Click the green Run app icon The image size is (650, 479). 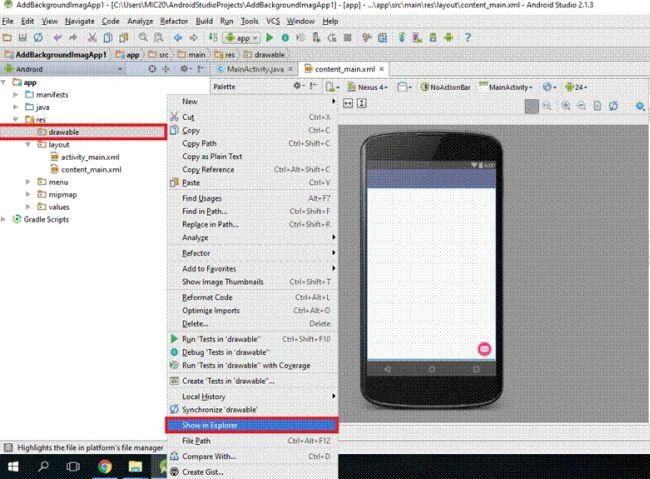pos(269,38)
